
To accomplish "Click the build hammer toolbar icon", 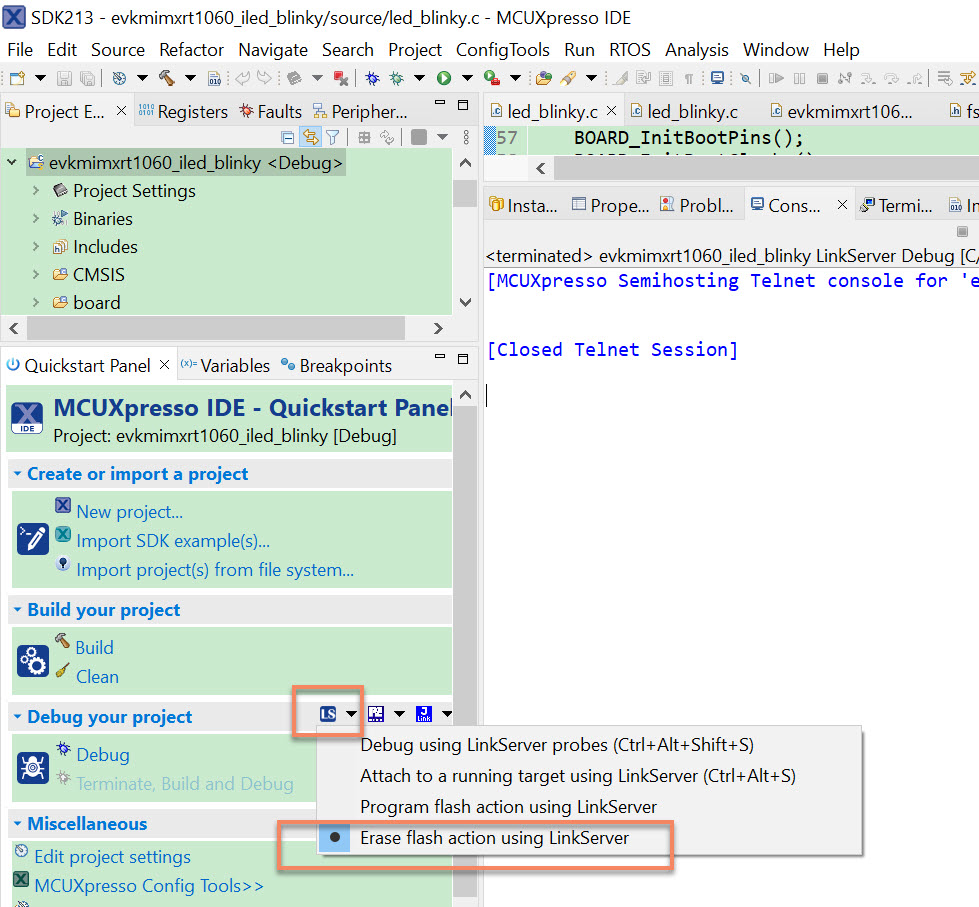I will (167, 78).
